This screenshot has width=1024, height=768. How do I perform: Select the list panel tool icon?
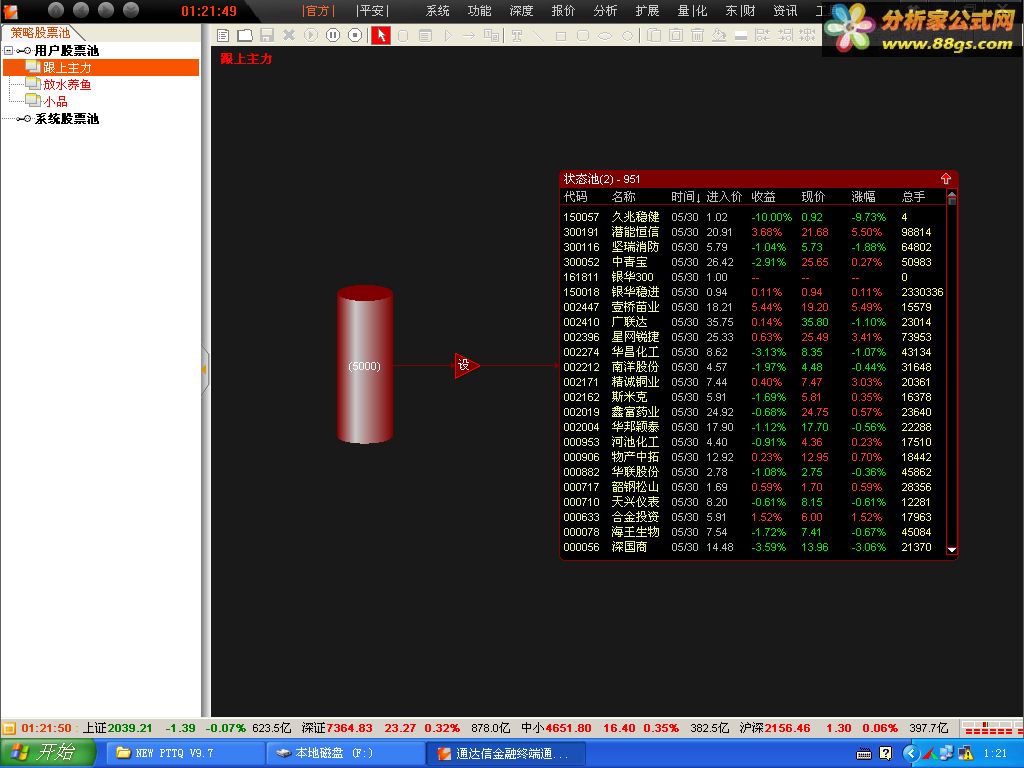(x=425, y=36)
